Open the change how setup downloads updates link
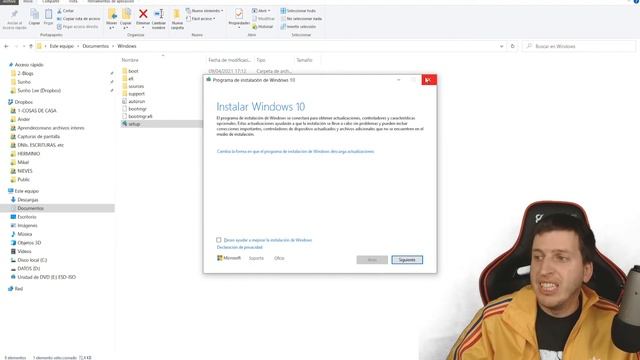Image resolution: width=640 pixels, height=360 pixels. tap(296, 151)
